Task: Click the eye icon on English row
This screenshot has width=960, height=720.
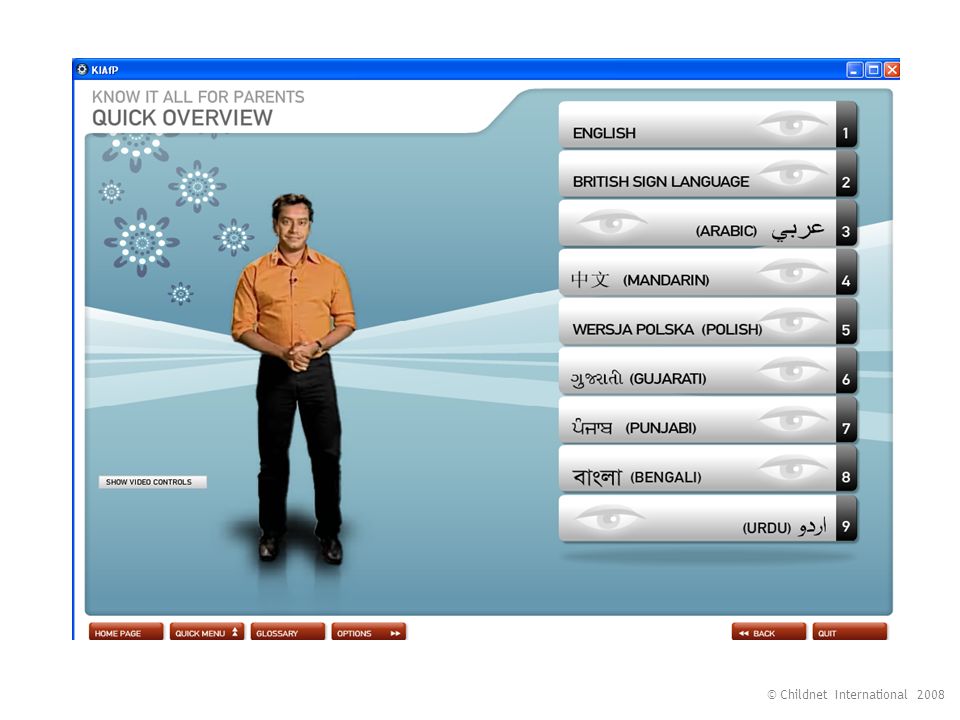Action: click(x=792, y=124)
